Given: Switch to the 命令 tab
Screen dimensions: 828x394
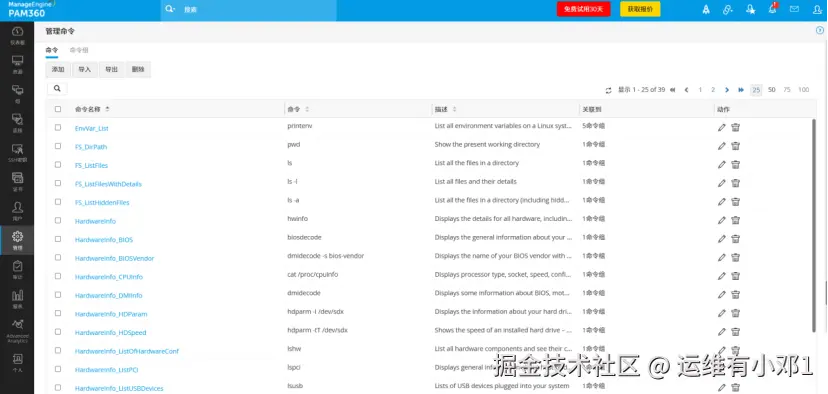Looking at the screenshot, I should [x=52, y=51].
